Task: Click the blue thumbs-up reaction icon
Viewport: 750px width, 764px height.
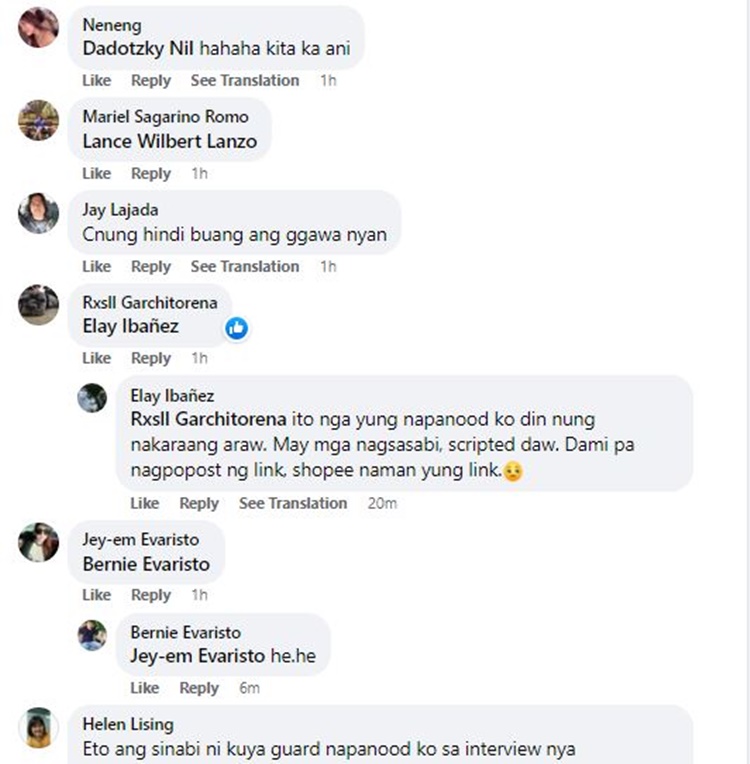Action: tap(236, 328)
